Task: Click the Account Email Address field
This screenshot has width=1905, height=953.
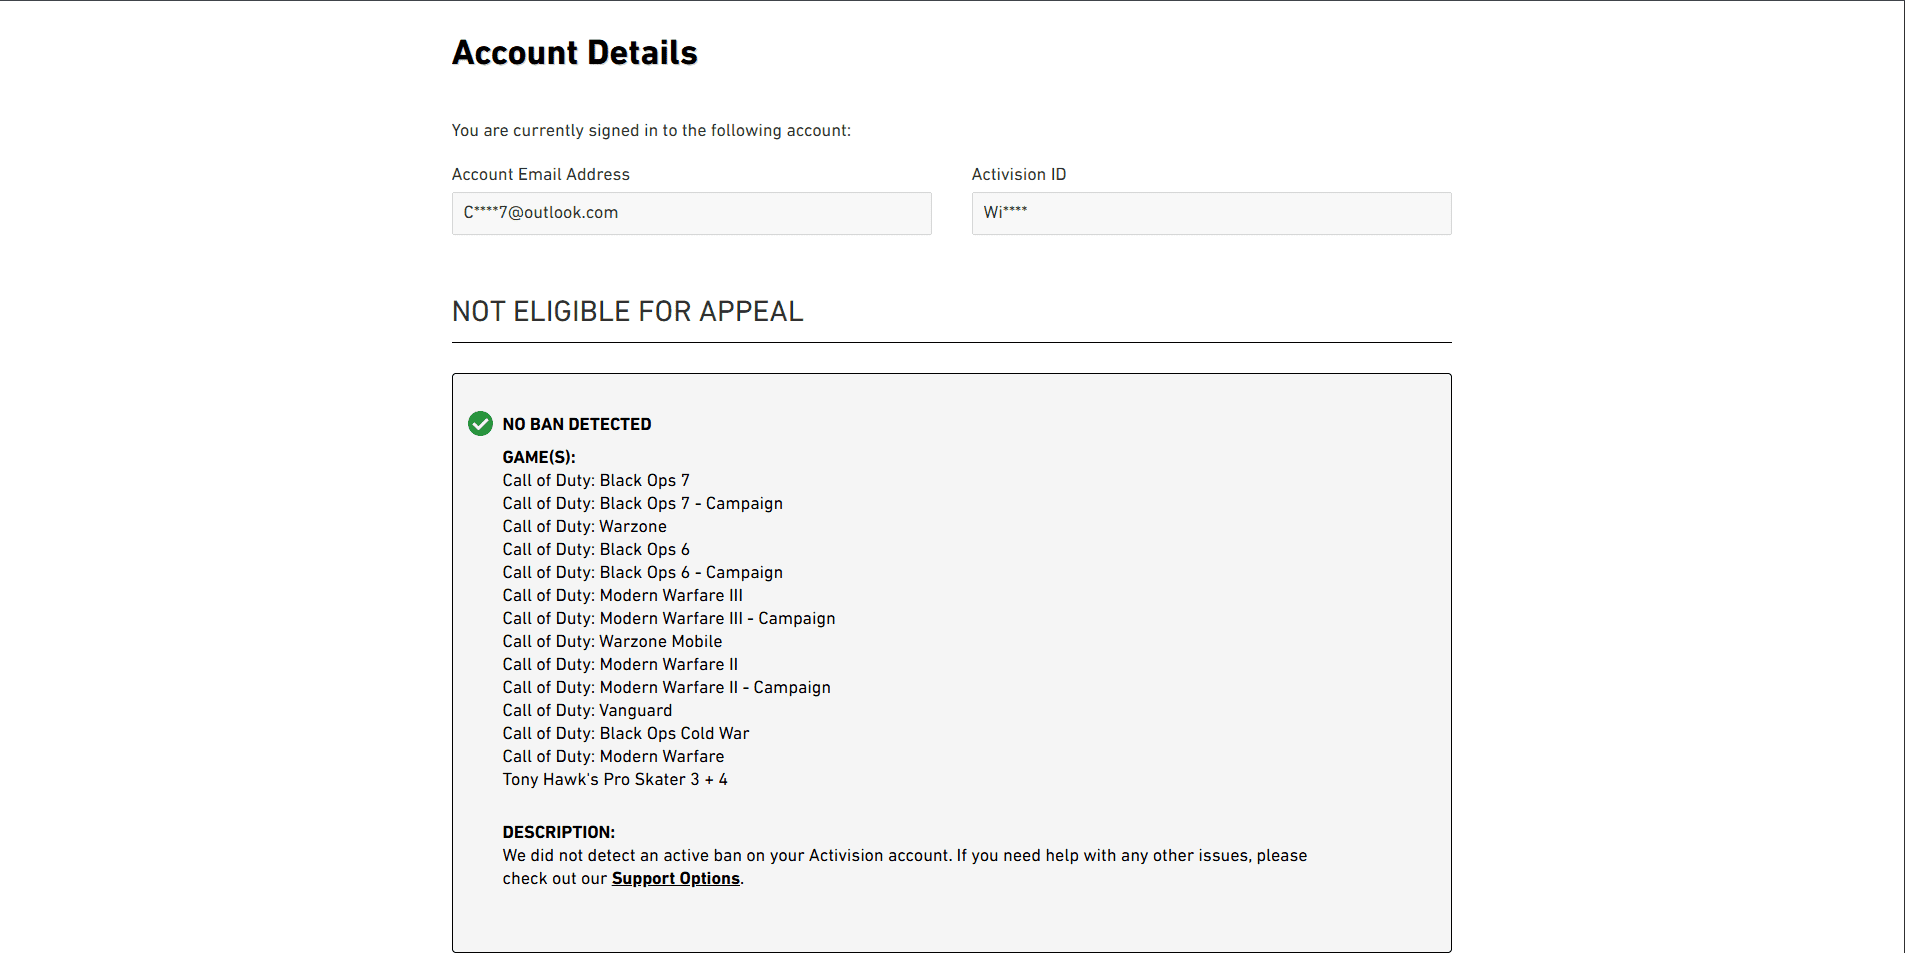Action: (691, 213)
